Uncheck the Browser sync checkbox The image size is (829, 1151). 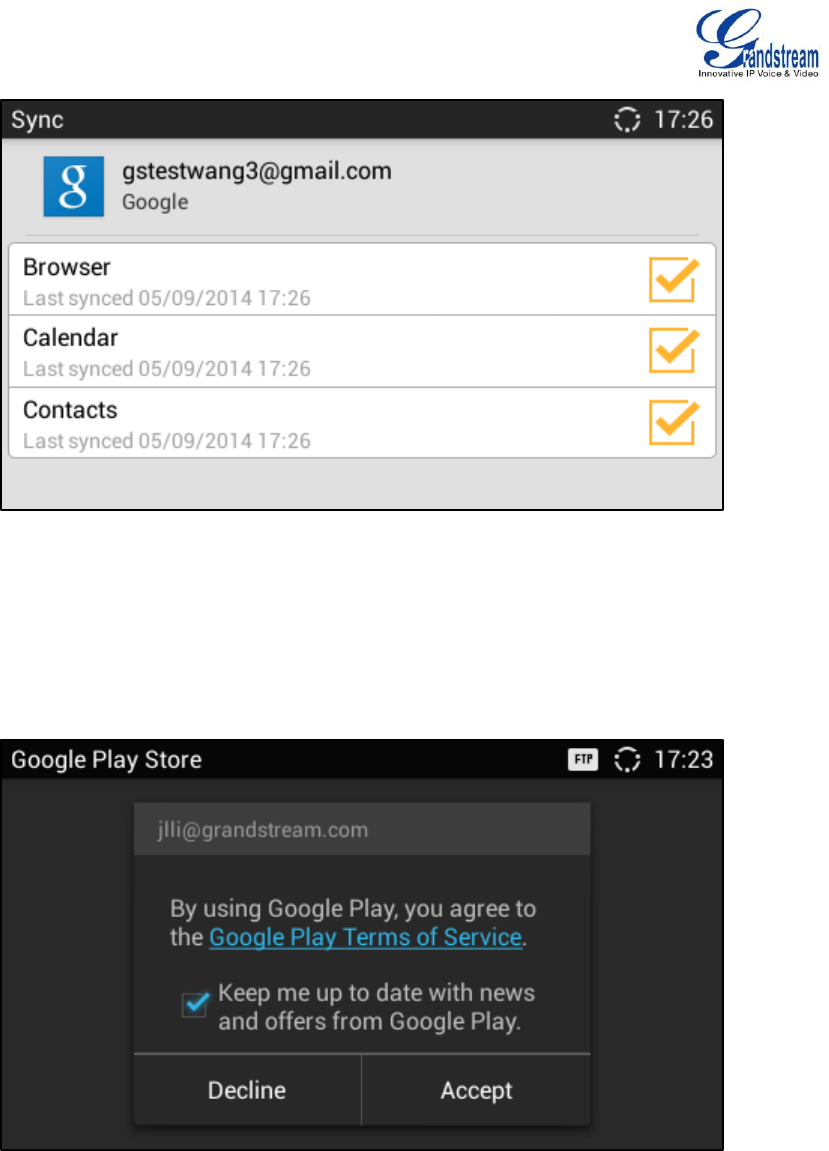coord(673,279)
